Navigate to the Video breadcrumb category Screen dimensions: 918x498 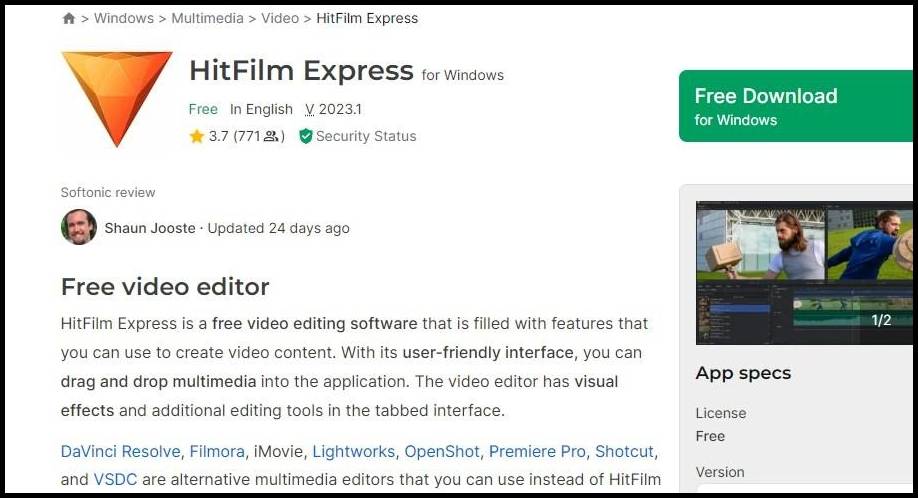(280, 19)
